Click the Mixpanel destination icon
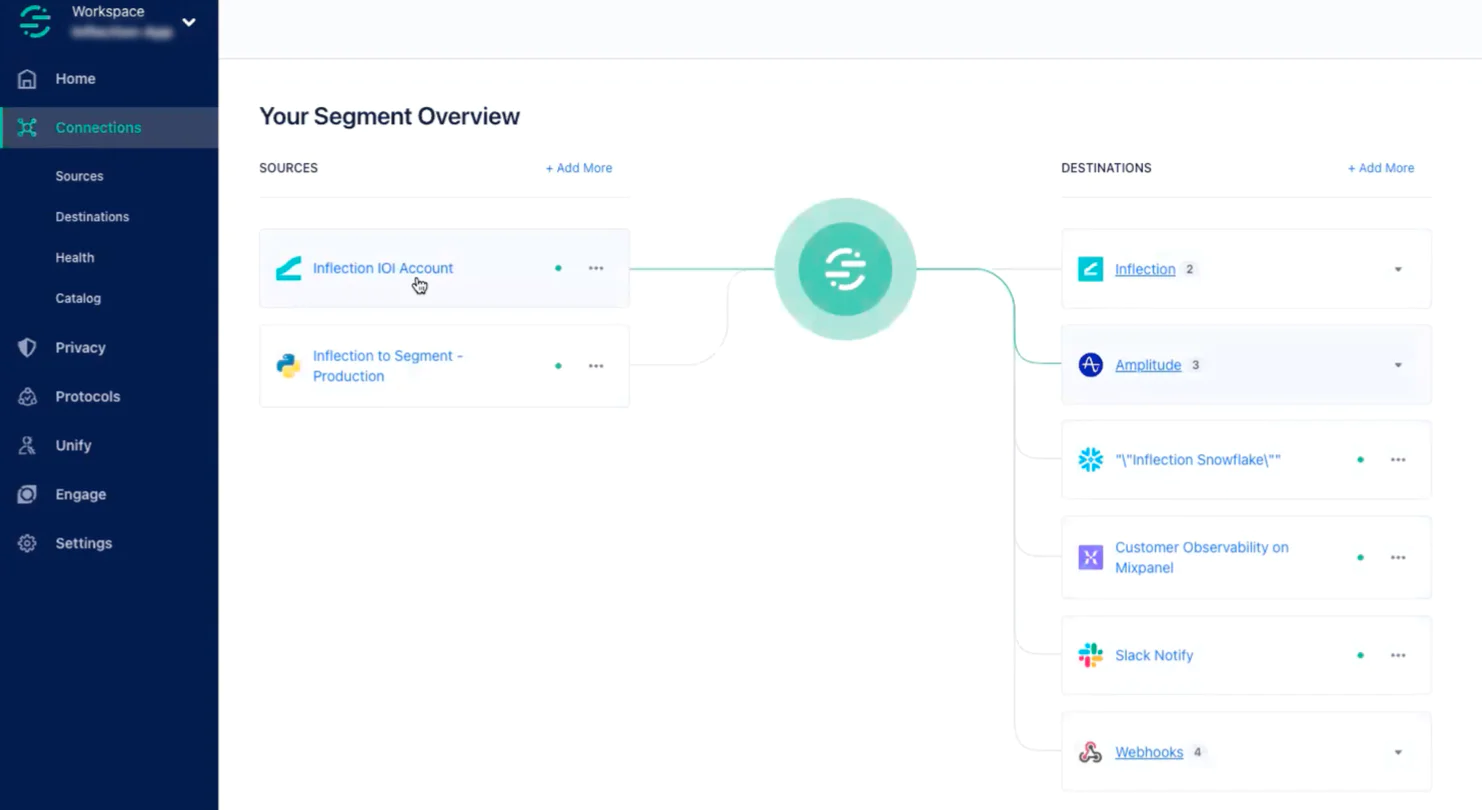Image resolution: width=1482 pixels, height=810 pixels. point(1090,558)
